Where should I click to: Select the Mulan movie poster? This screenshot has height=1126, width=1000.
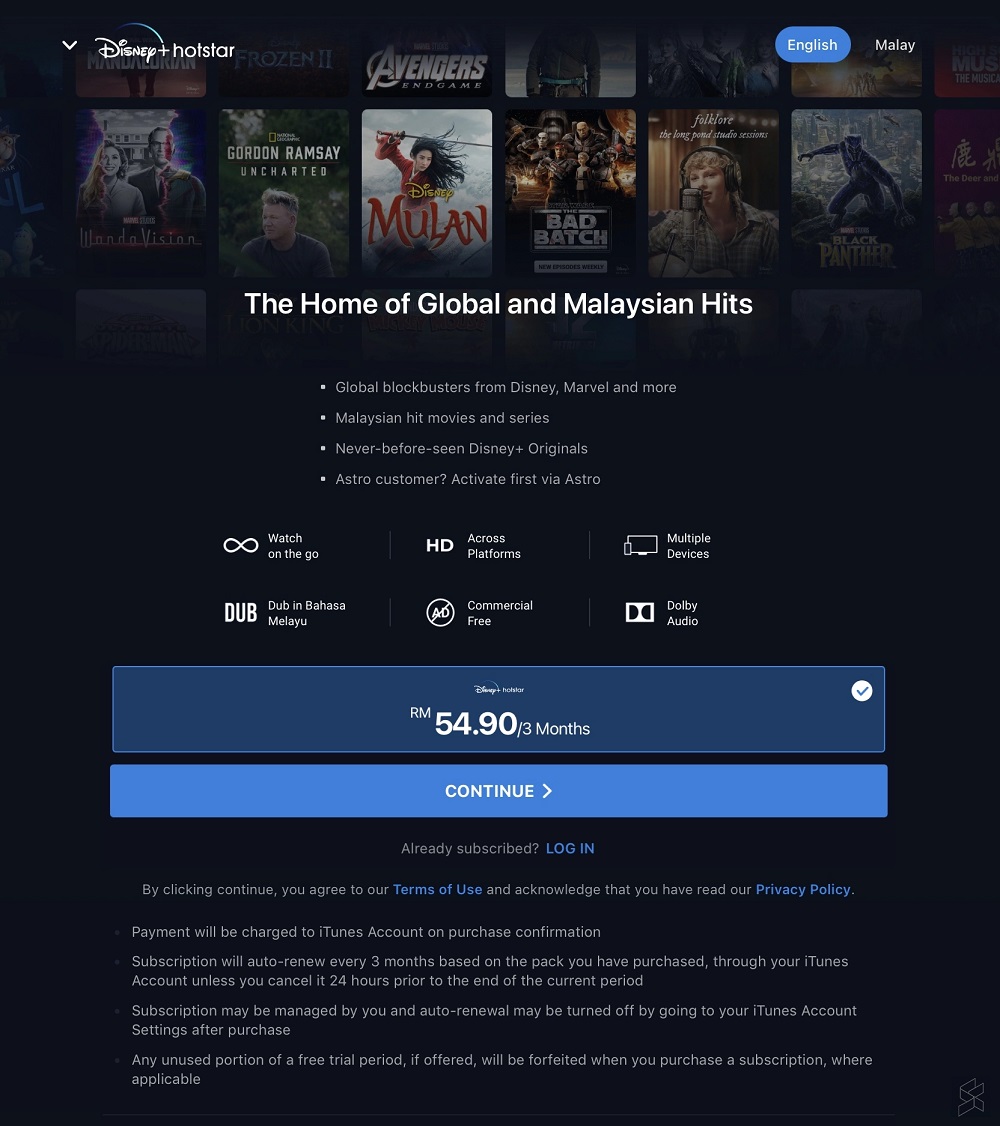click(x=427, y=192)
